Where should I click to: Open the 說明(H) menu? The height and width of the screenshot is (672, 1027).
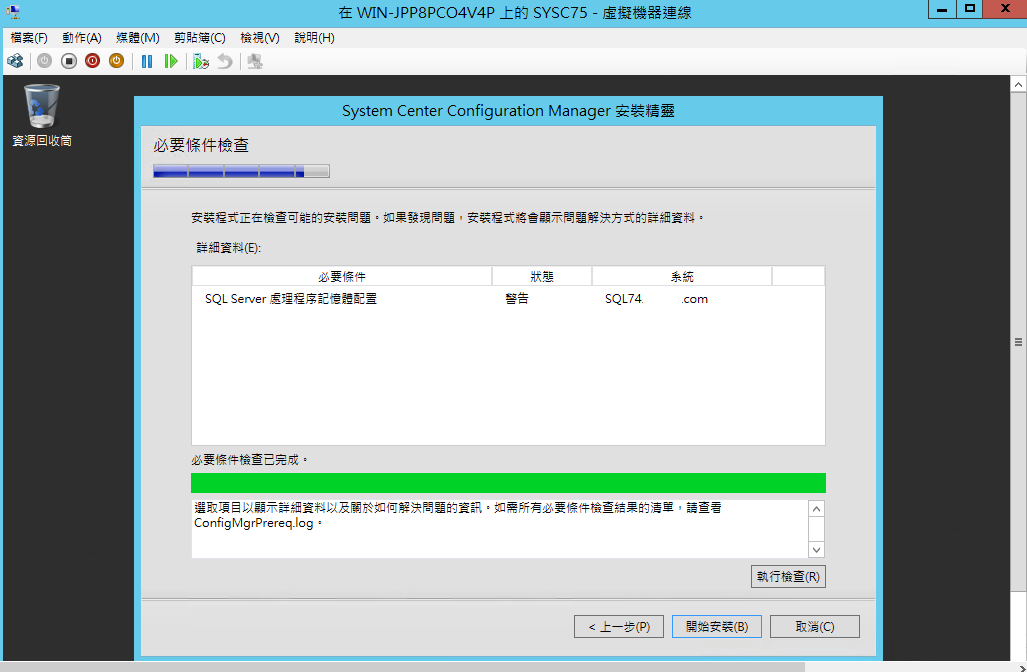click(x=314, y=38)
